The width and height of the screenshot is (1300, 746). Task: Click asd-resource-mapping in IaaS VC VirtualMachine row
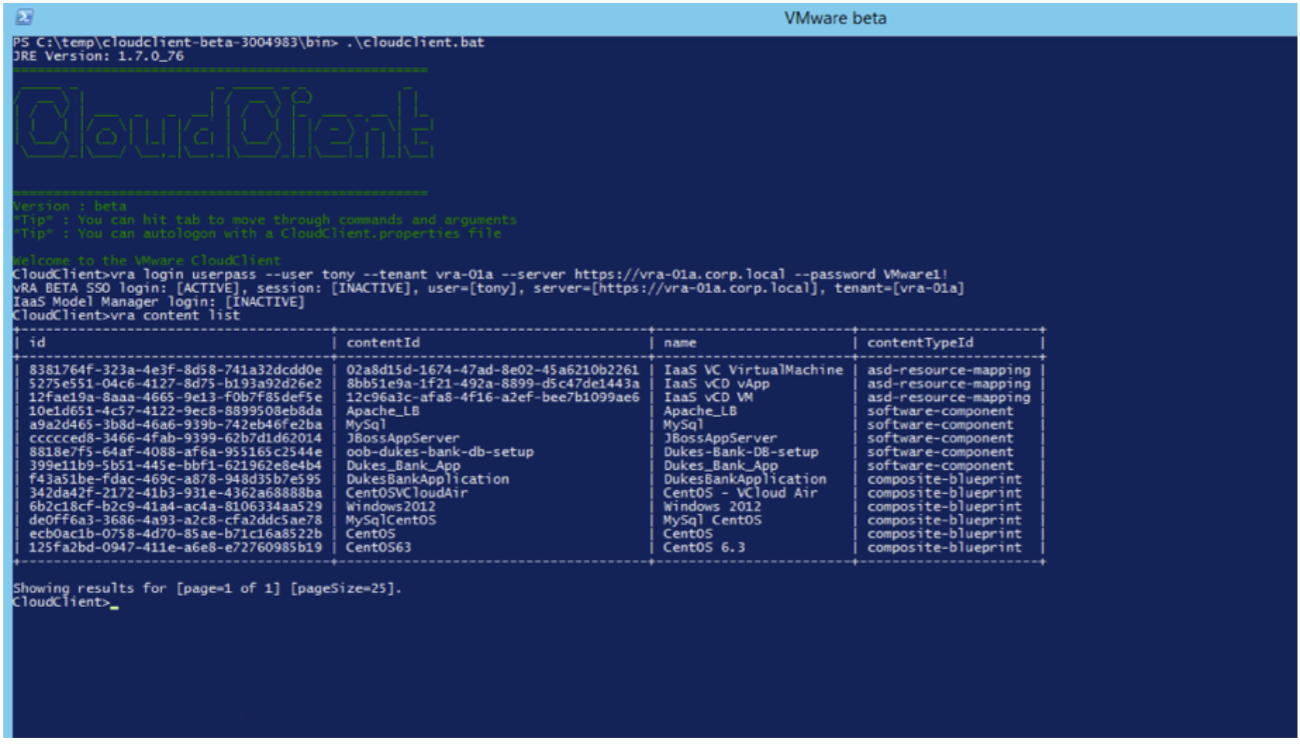point(948,370)
